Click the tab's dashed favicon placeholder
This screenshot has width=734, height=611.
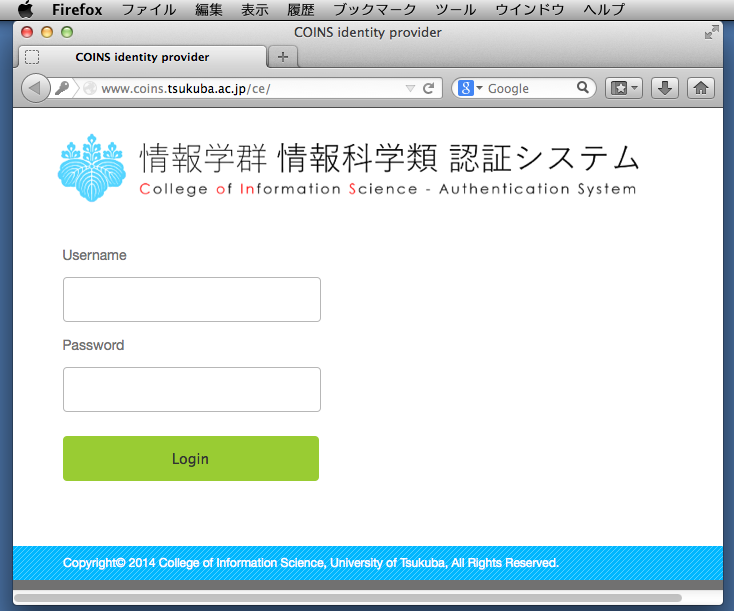[32, 57]
